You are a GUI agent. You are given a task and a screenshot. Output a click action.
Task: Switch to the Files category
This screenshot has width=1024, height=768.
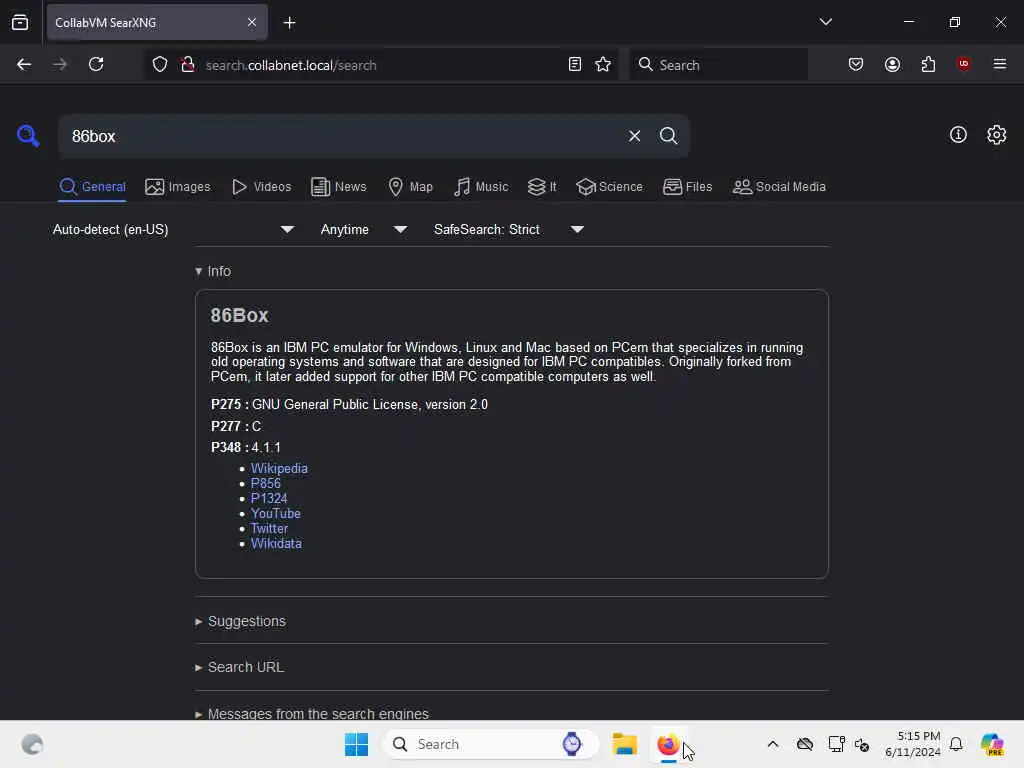(688, 187)
